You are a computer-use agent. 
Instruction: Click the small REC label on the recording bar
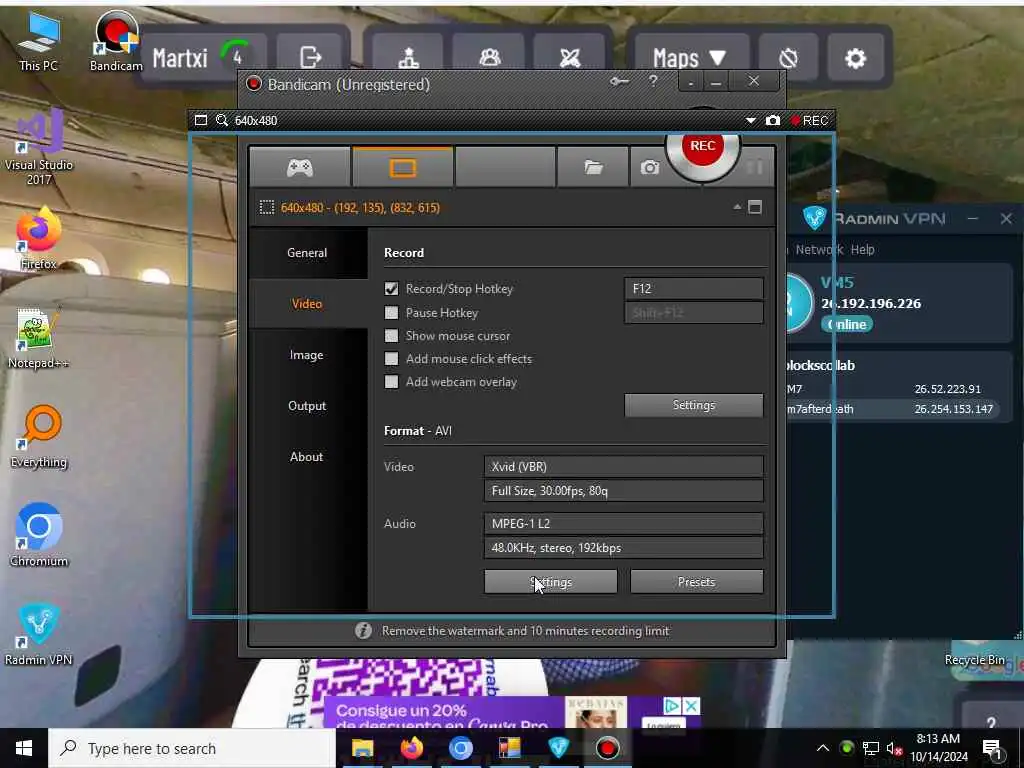[809, 120]
